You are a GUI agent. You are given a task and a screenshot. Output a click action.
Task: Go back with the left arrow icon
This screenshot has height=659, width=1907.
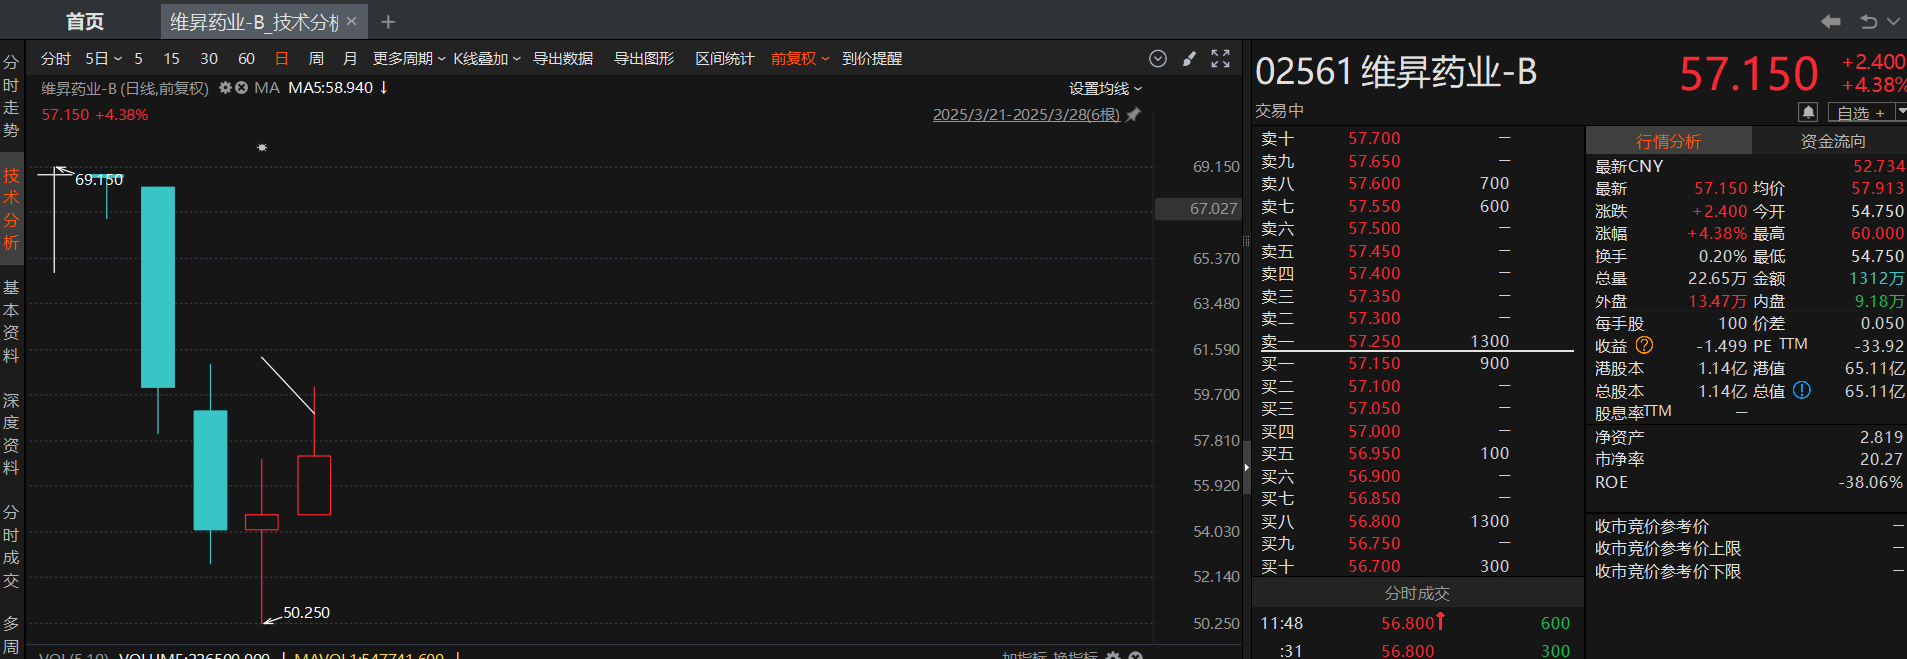tap(1830, 21)
